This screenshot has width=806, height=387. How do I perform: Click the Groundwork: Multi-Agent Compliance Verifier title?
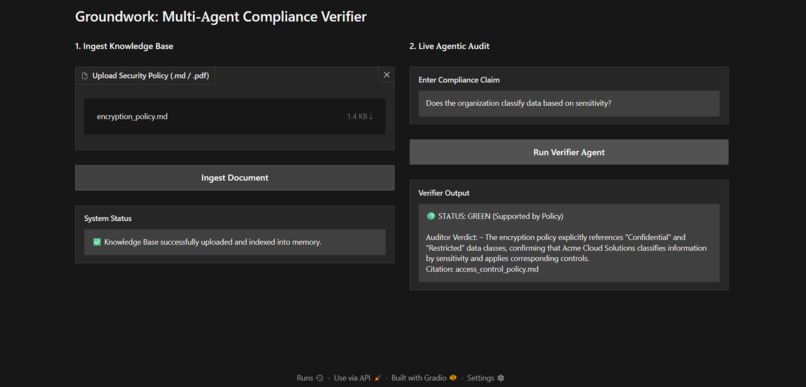pyautogui.click(x=221, y=16)
